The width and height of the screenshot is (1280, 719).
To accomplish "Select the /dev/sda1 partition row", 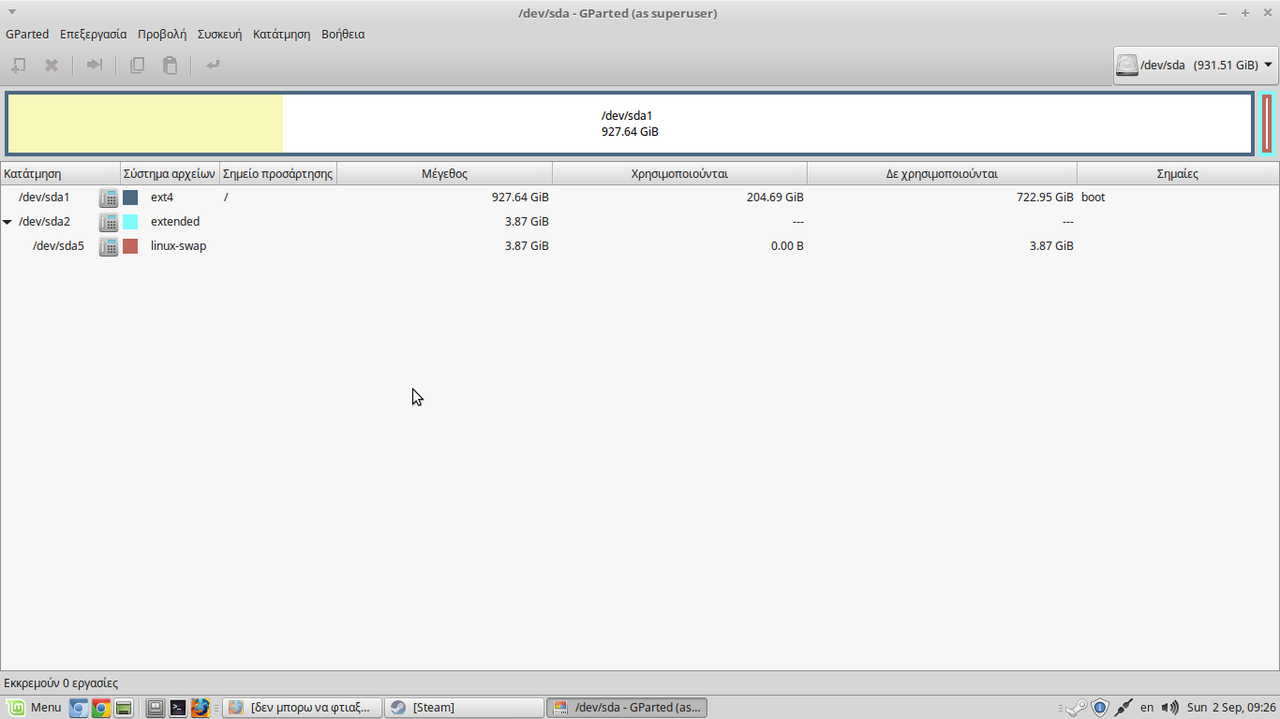I will pos(640,197).
